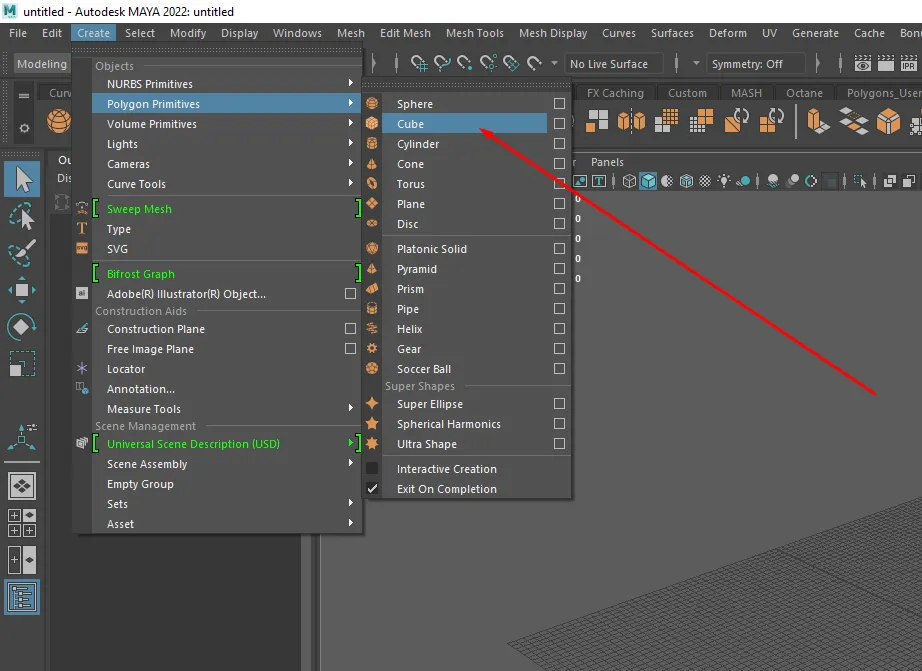The image size is (922, 671).
Task: Open Plane options box
Action: coord(559,203)
